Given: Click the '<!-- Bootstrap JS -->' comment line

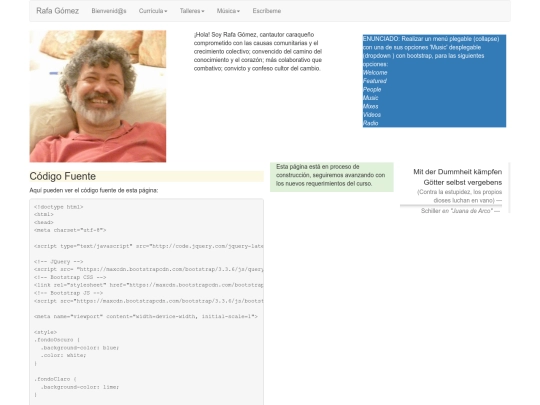Looking at the screenshot, I should click(x=69, y=293).
